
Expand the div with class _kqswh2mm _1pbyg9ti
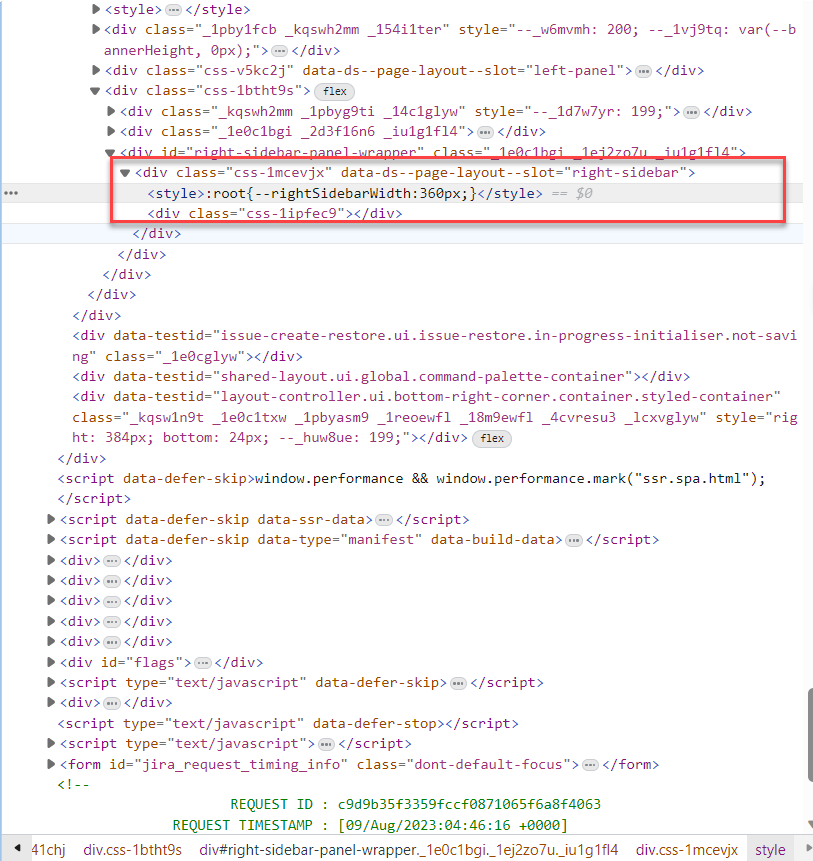tap(111, 111)
